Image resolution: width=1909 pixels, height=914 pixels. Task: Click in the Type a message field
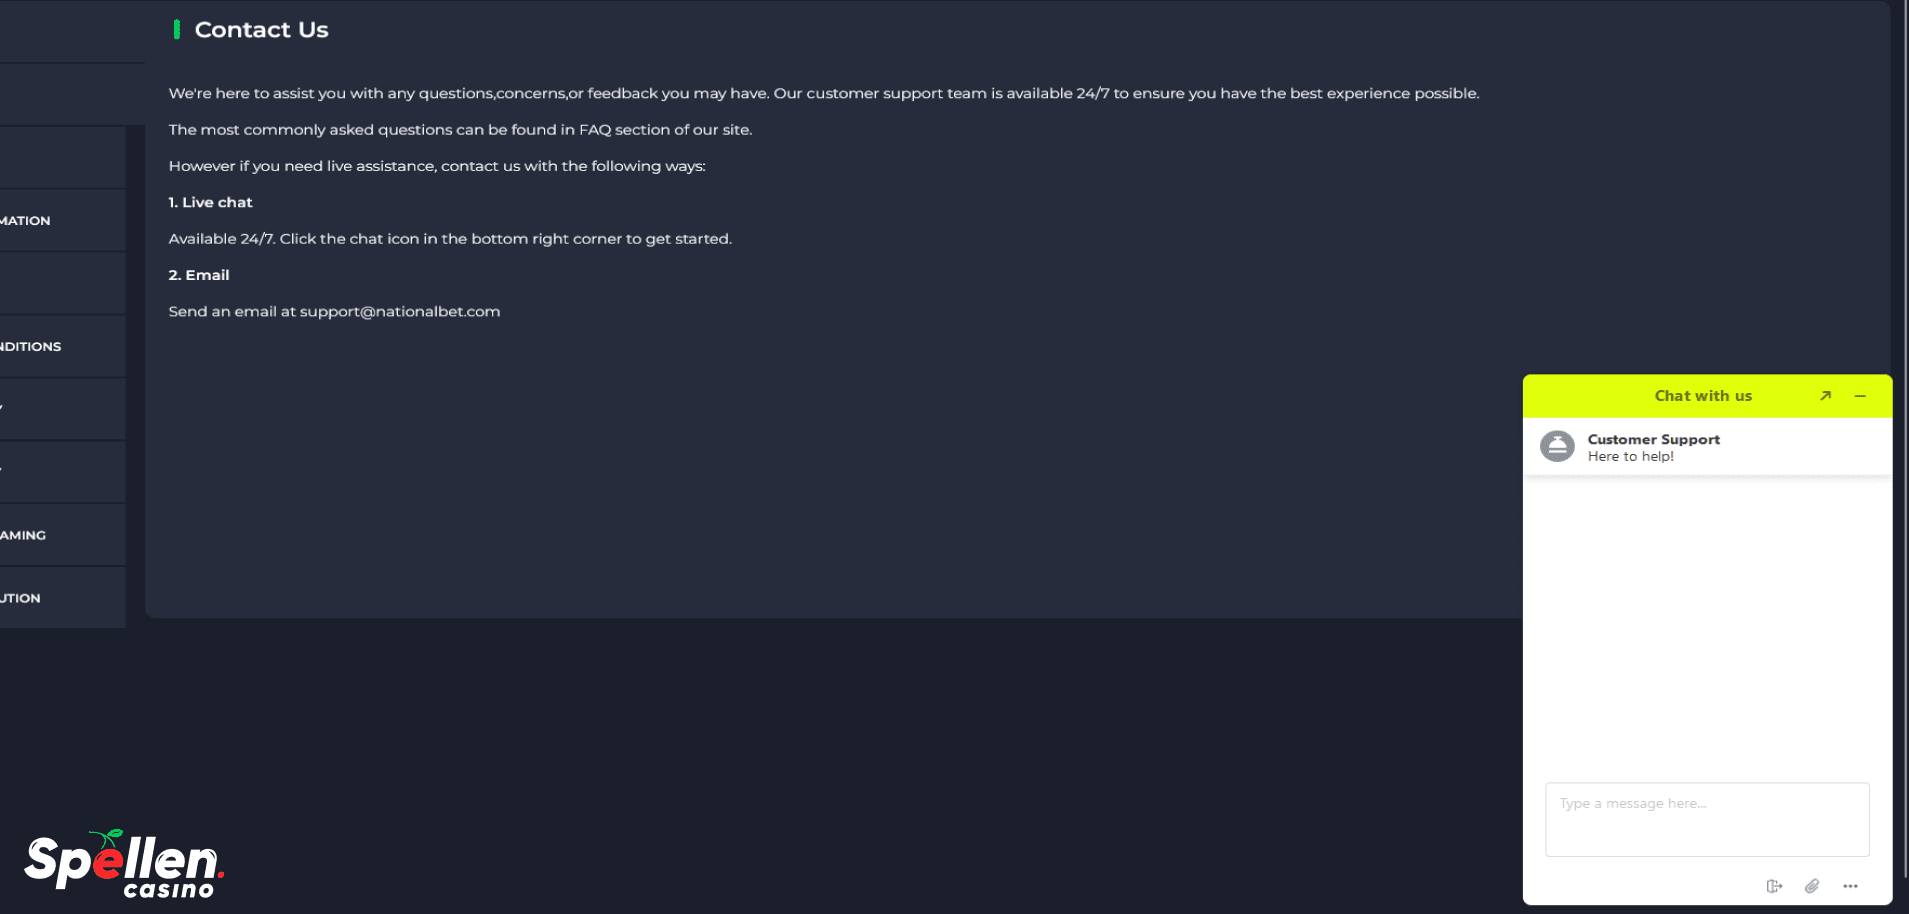(1707, 819)
